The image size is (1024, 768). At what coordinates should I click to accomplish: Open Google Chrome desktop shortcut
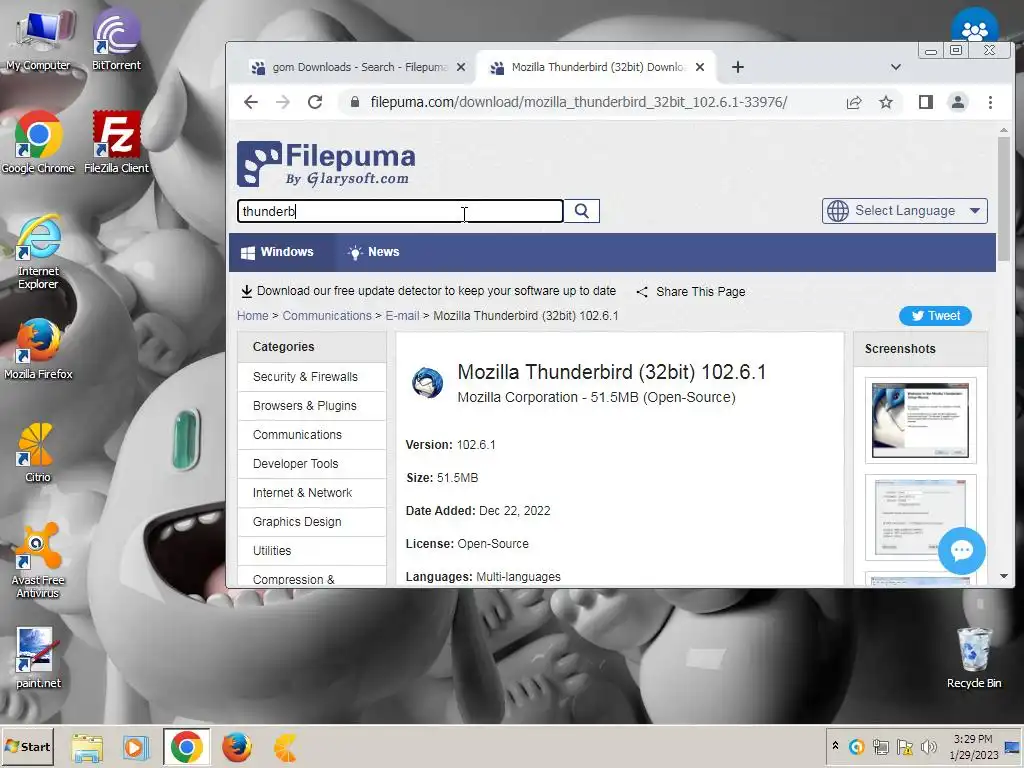38,142
